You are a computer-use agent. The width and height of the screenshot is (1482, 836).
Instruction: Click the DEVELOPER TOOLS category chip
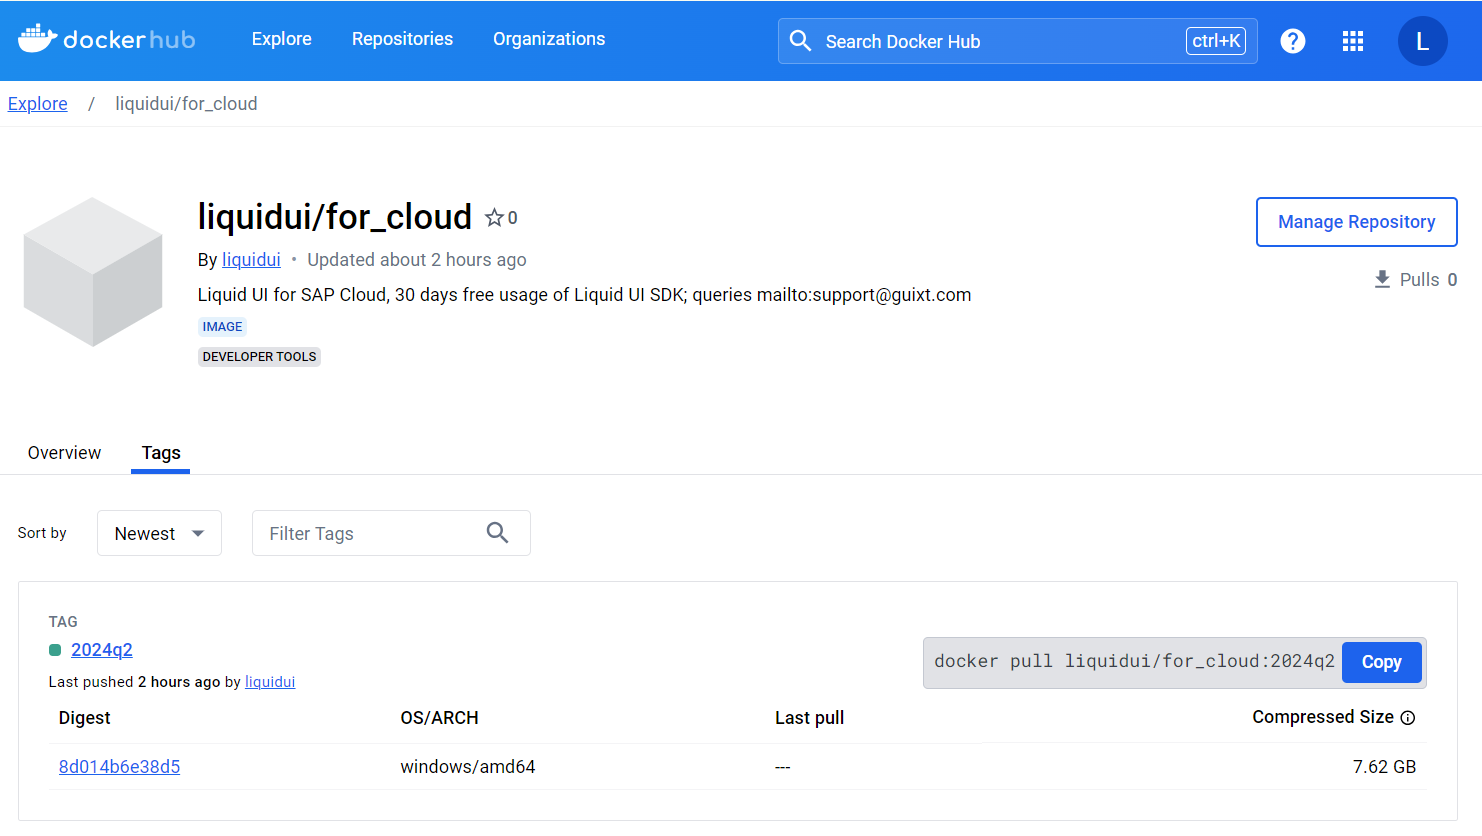tap(259, 357)
